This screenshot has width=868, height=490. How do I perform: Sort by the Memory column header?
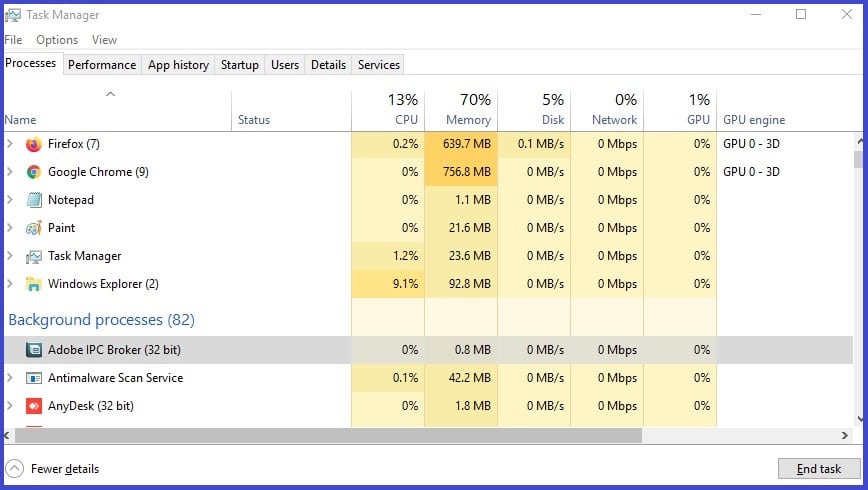click(461, 111)
